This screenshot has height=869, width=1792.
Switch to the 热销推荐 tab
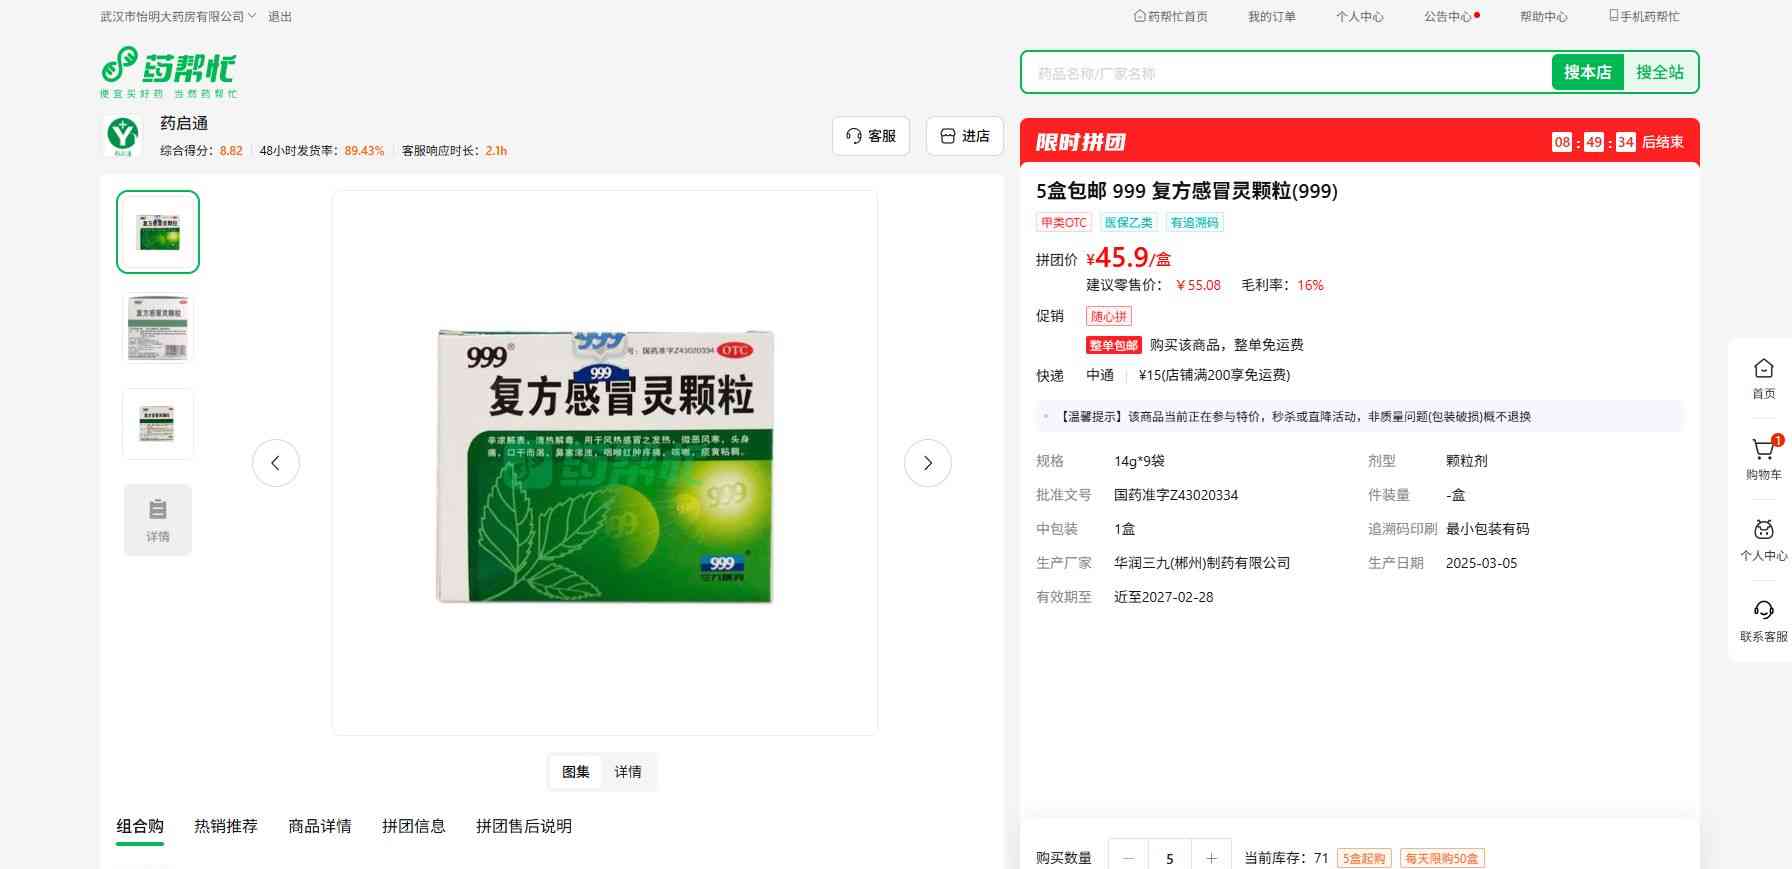tap(226, 826)
